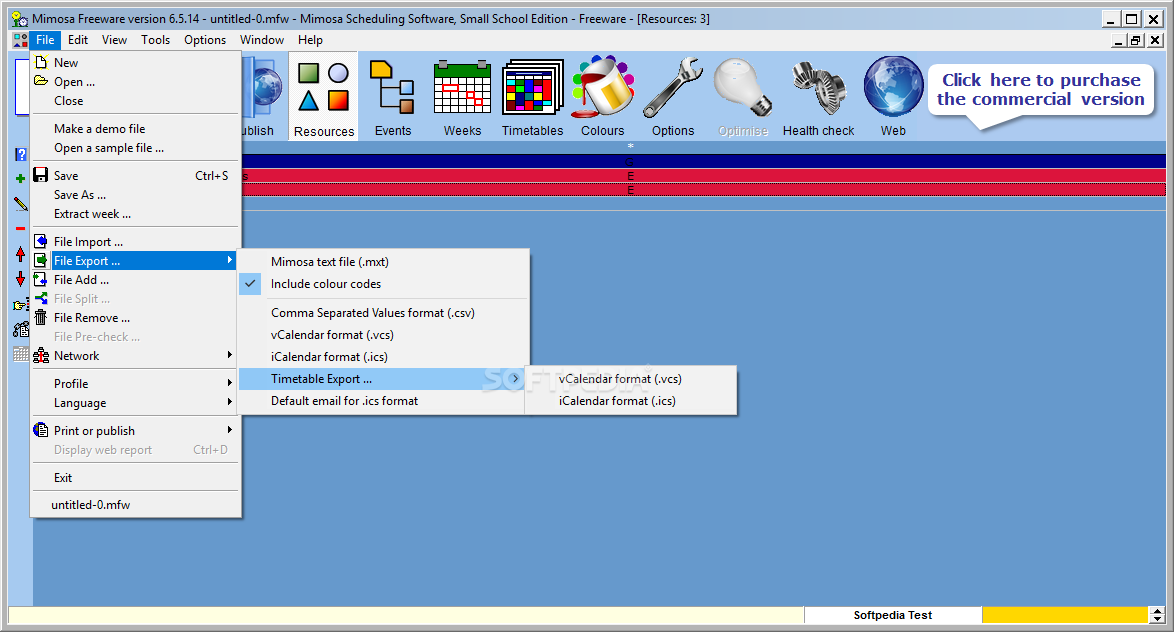Open the Window menu

pos(261,40)
